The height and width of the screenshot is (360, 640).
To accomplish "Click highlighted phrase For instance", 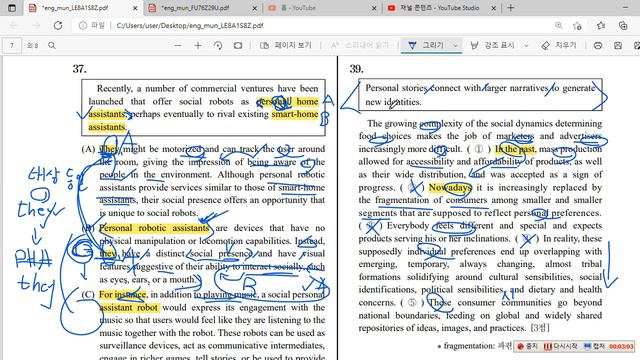I will pos(122,294).
